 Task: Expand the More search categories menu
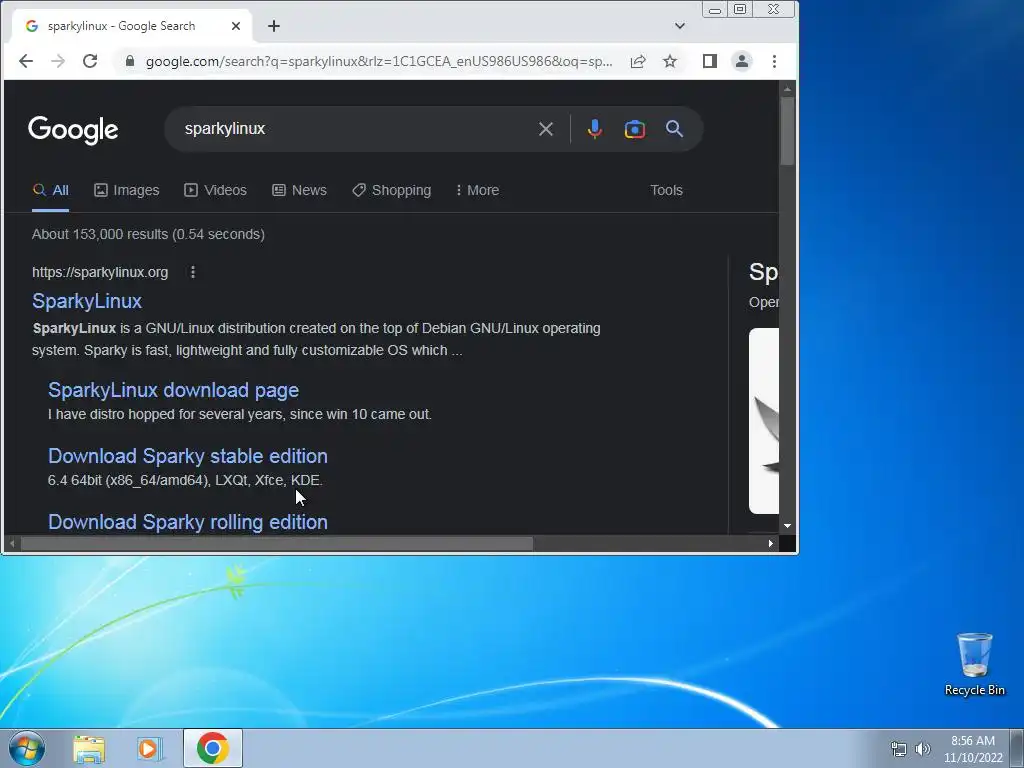(477, 190)
